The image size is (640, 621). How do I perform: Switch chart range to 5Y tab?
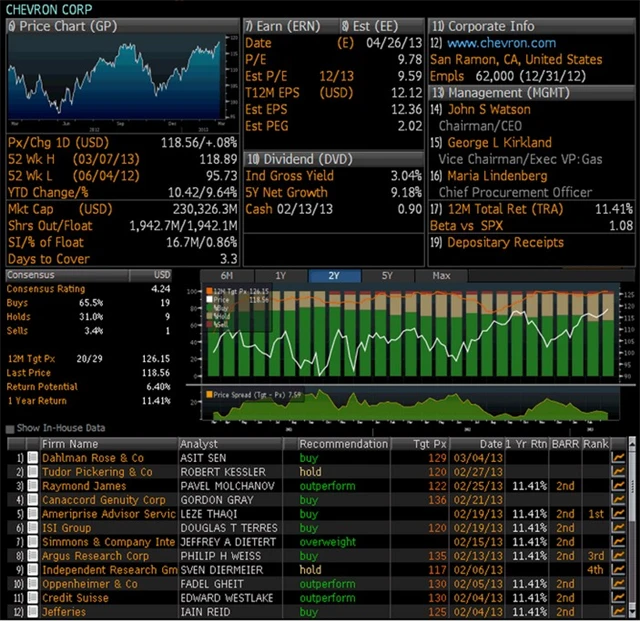pos(385,275)
